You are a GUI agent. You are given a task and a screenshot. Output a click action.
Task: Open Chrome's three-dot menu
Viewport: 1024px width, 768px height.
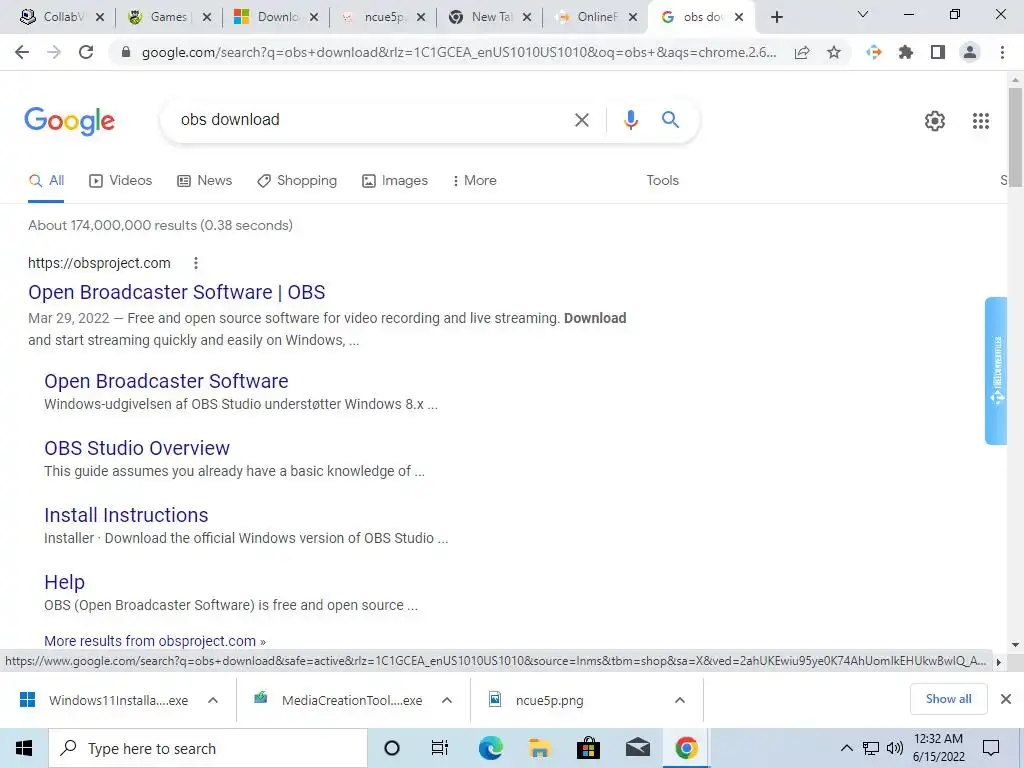point(1002,52)
